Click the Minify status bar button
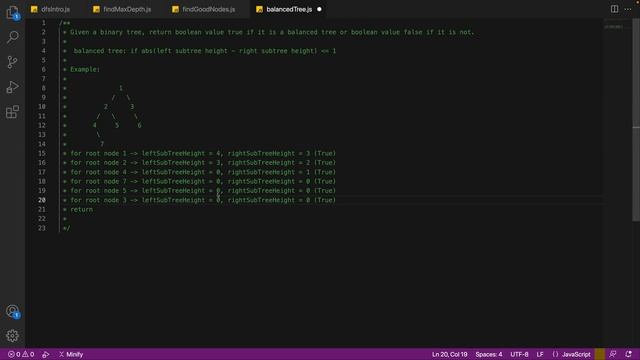The width and height of the screenshot is (640, 360). point(71,354)
